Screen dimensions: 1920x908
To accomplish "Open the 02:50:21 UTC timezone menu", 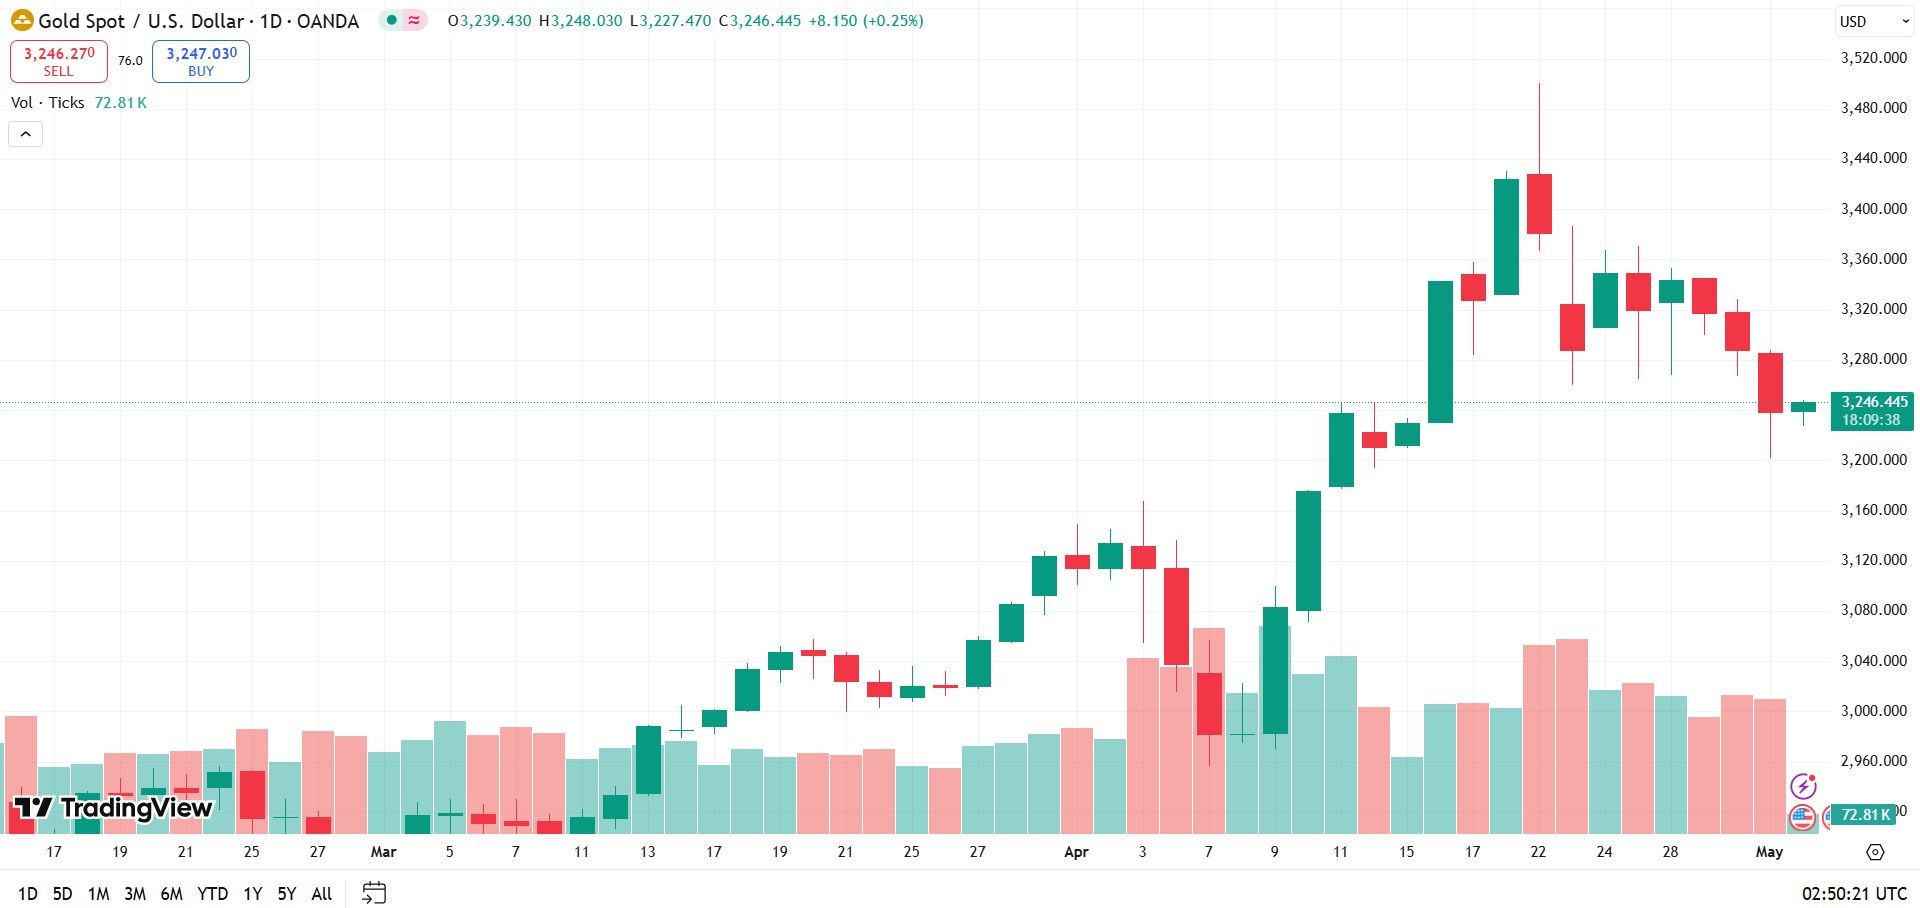I will (1854, 894).
